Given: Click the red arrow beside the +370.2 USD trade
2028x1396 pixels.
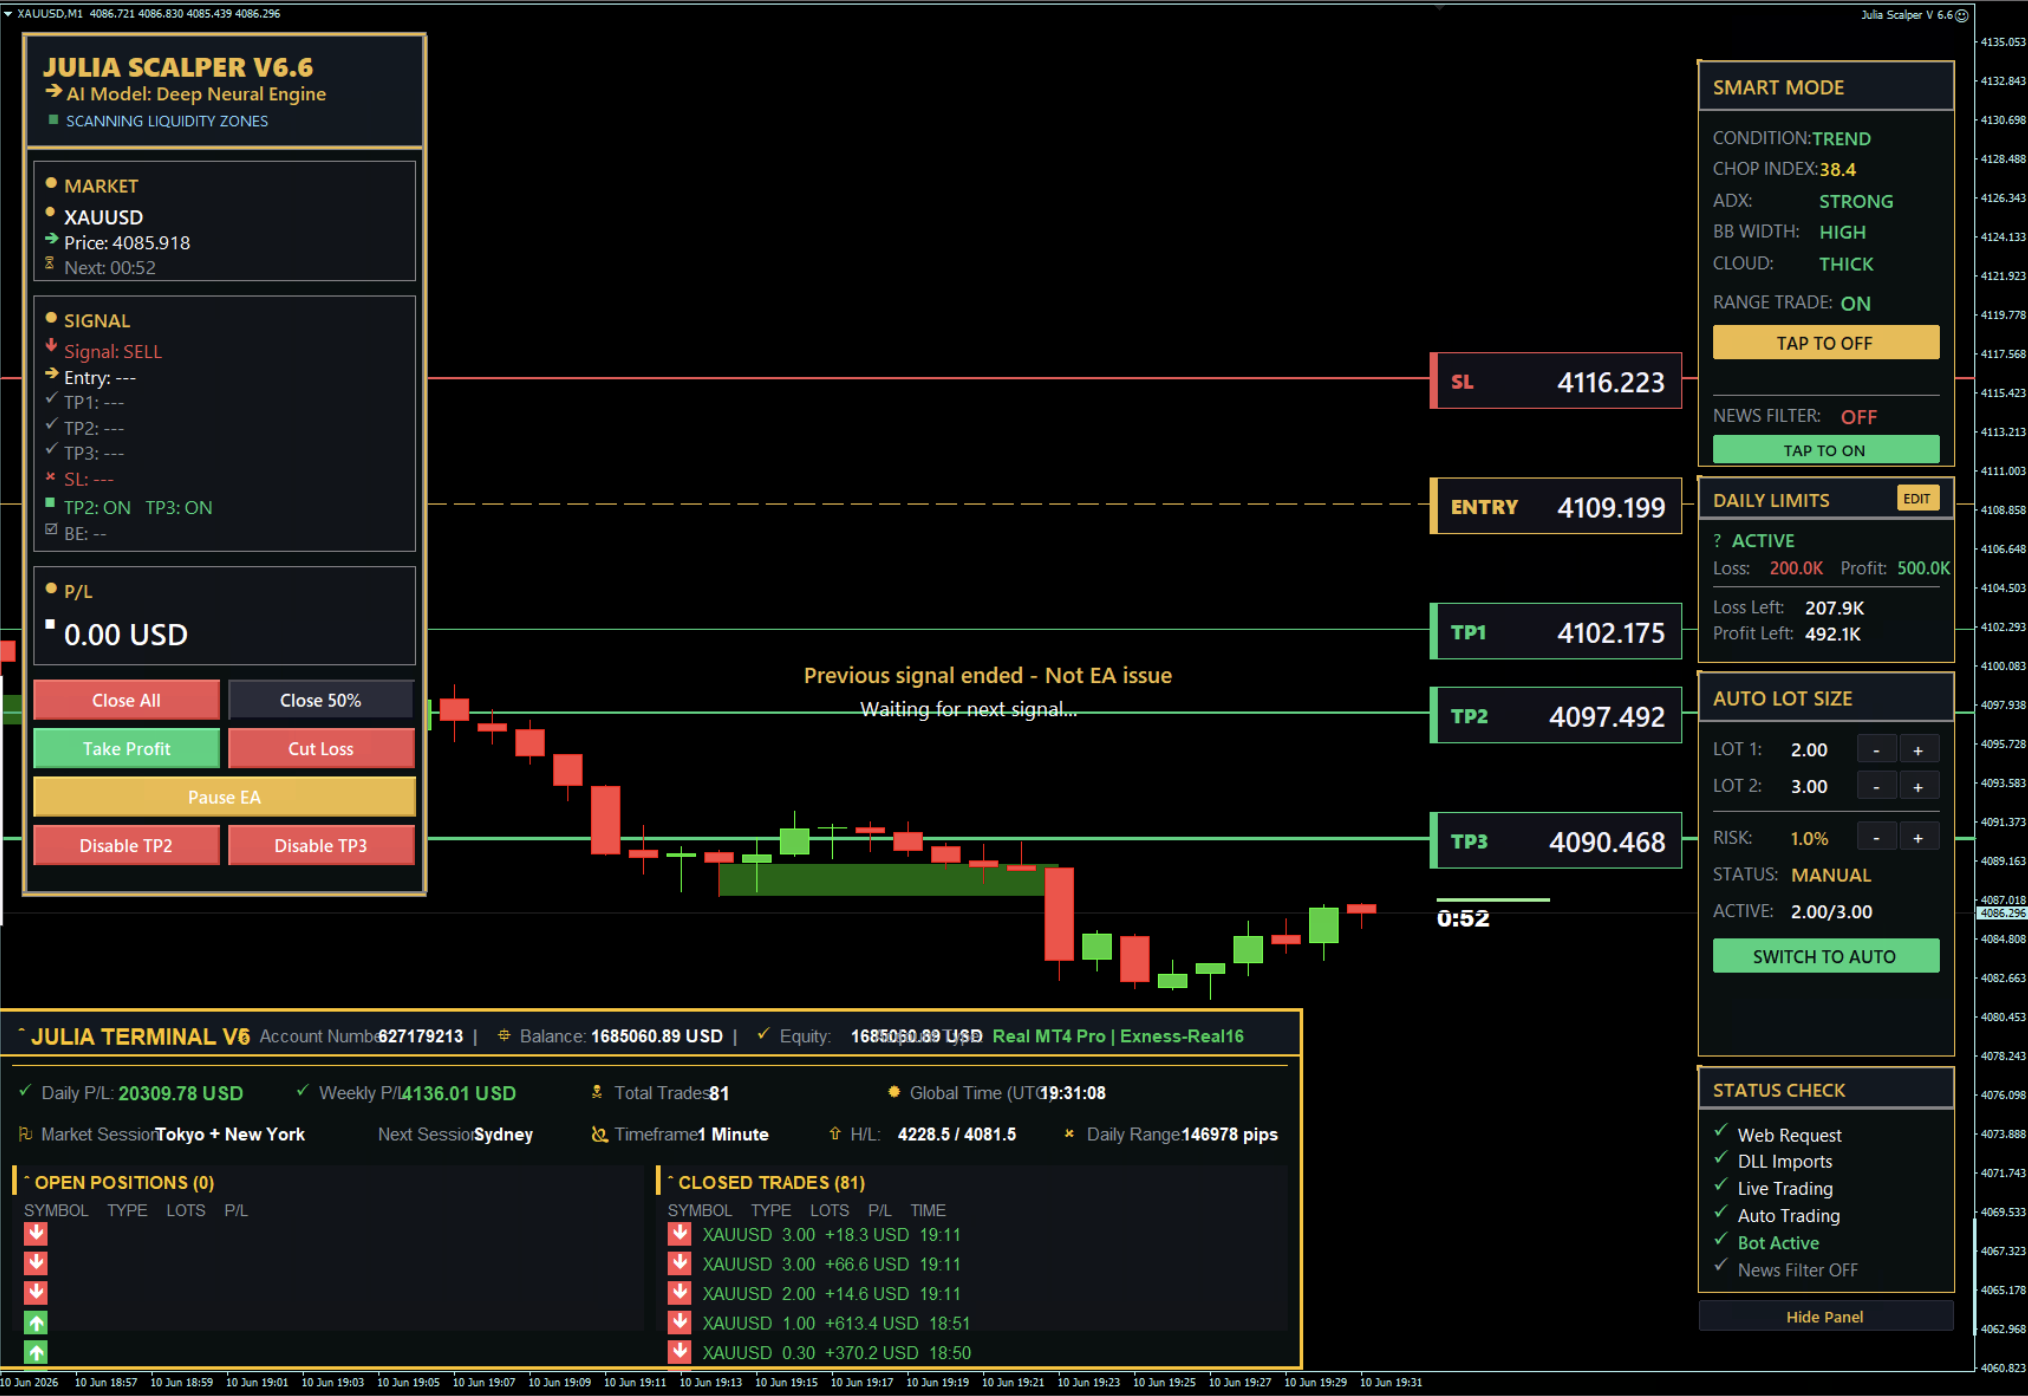Looking at the screenshot, I should (680, 1351).
